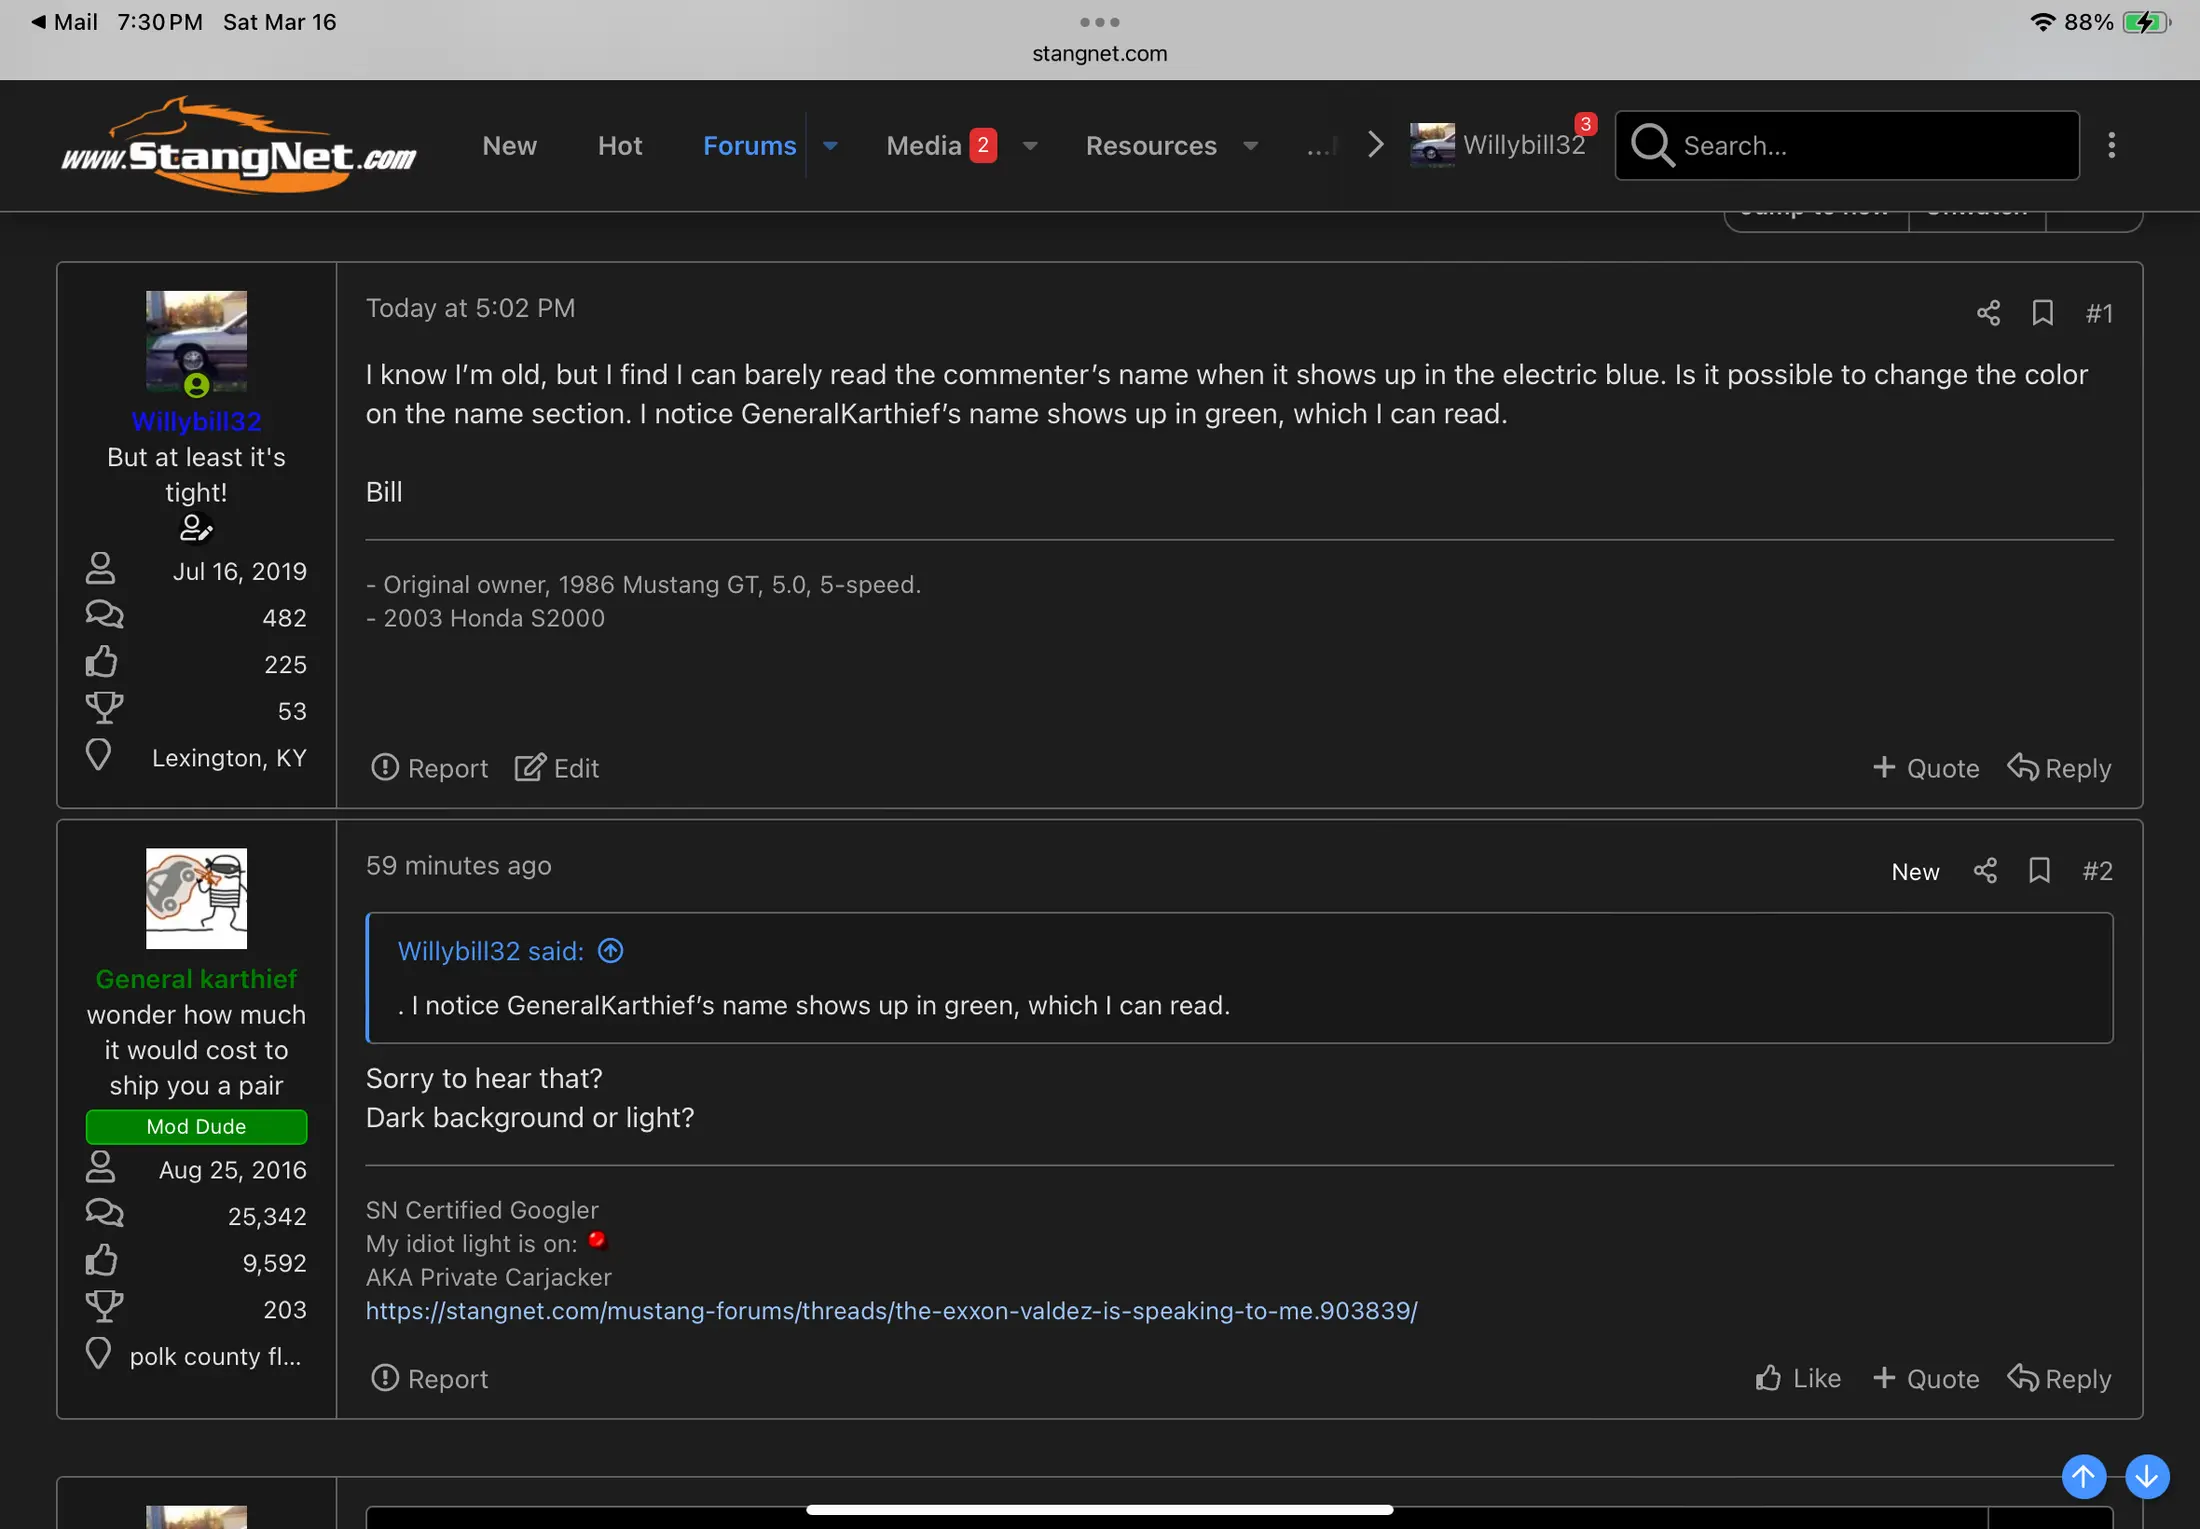Click the search magnifier icon
2200x1529 pixels.
[x=1652, y=145]
